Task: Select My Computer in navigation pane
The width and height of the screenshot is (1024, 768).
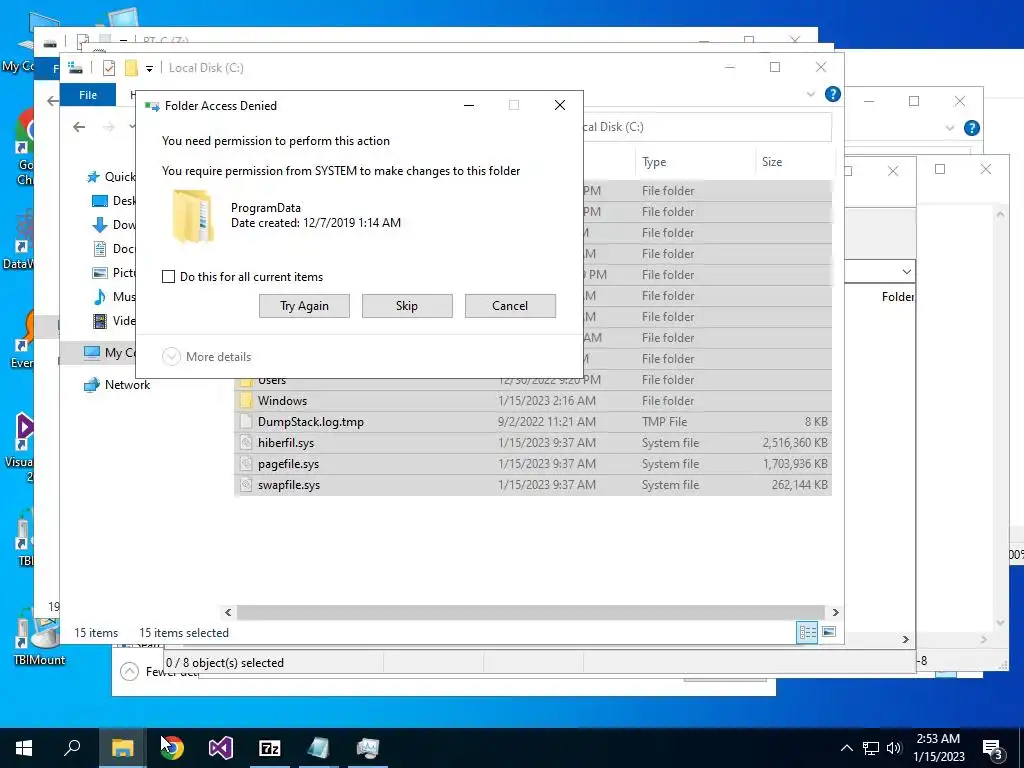Action: [x=109, y=353]
